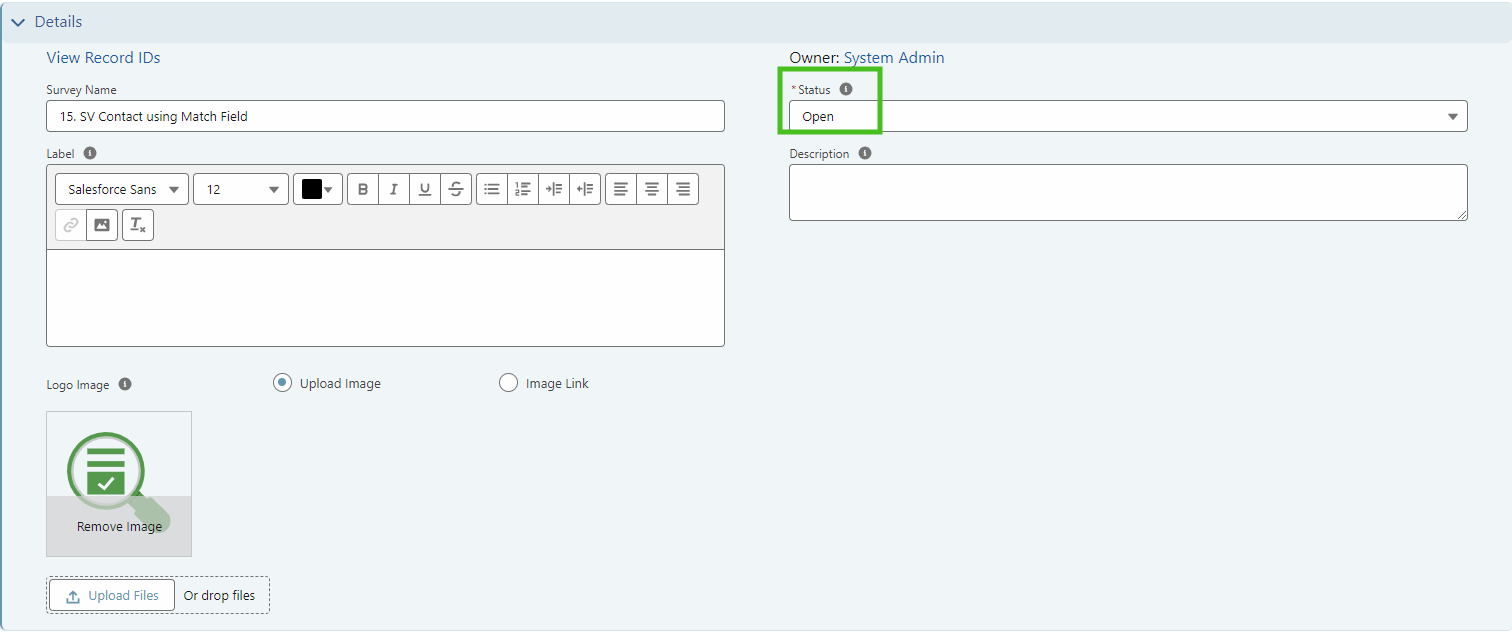This screenshot has width=1512, height=633.
Task: Select the Upload Image radio button
Action: [283, 383]
